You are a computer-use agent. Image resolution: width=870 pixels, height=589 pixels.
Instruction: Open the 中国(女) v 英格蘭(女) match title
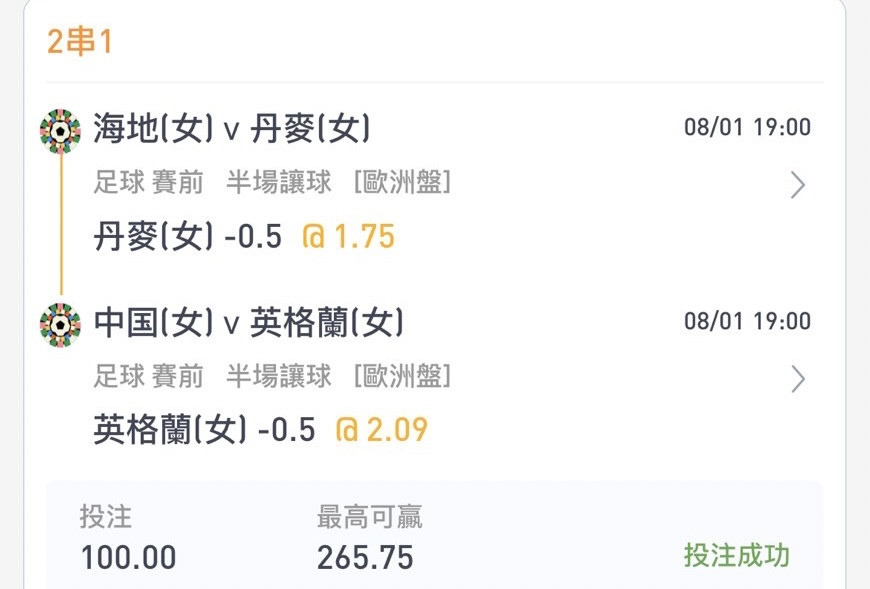[248, 323]
